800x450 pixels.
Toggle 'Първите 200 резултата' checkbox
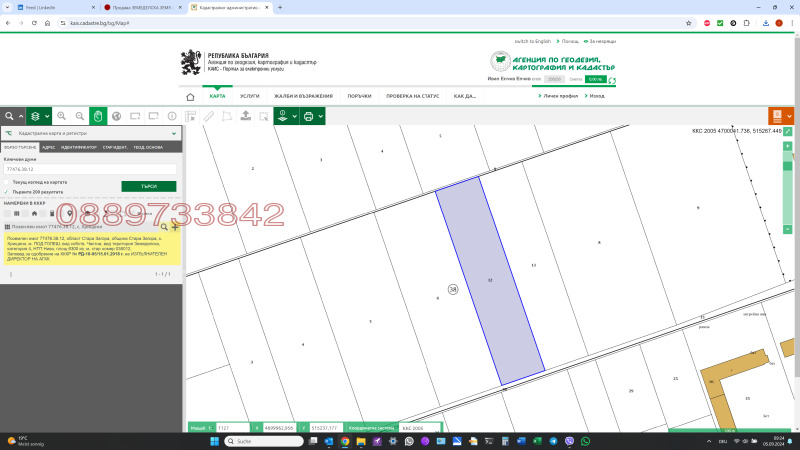pos(6,191)
